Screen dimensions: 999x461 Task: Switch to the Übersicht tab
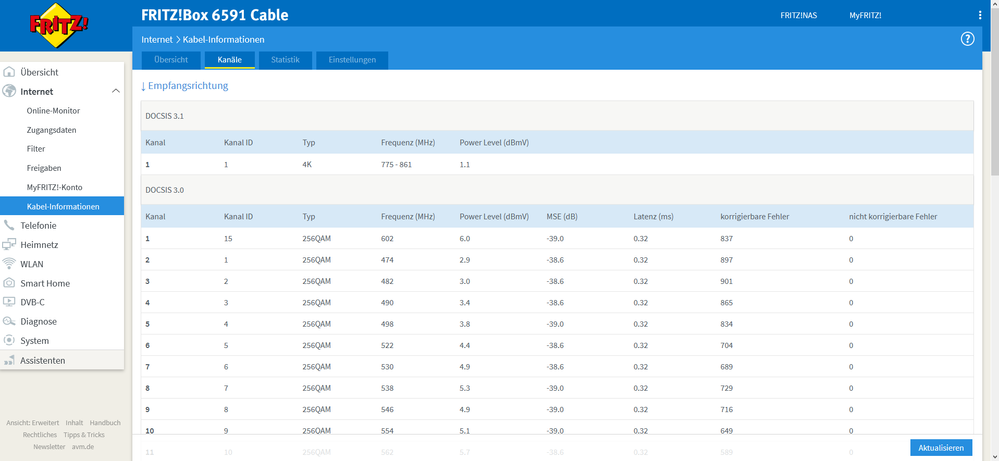(171, 60)
